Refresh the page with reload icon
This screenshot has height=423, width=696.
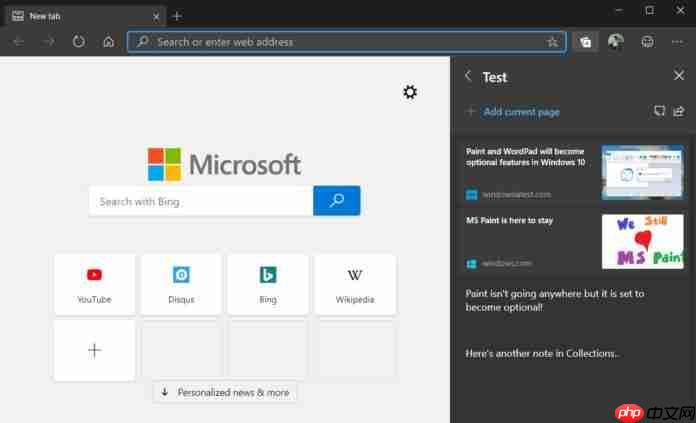click(79, 42)
